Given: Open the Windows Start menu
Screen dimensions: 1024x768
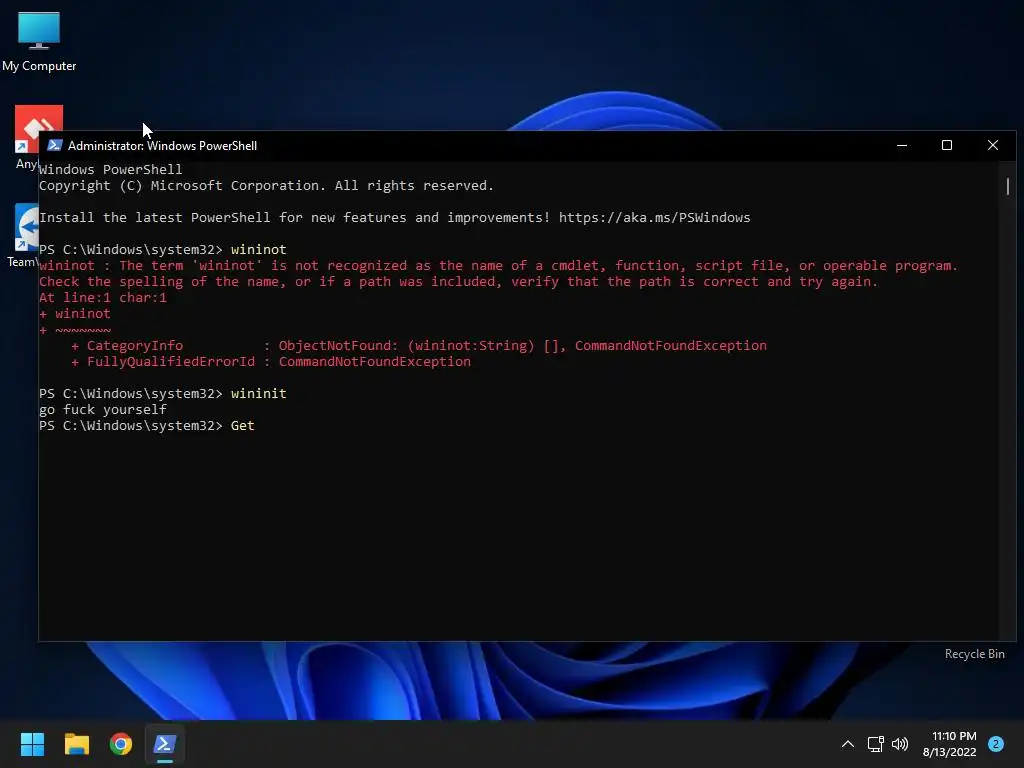Looking at the screenshot, I should (x=32, y=744).
